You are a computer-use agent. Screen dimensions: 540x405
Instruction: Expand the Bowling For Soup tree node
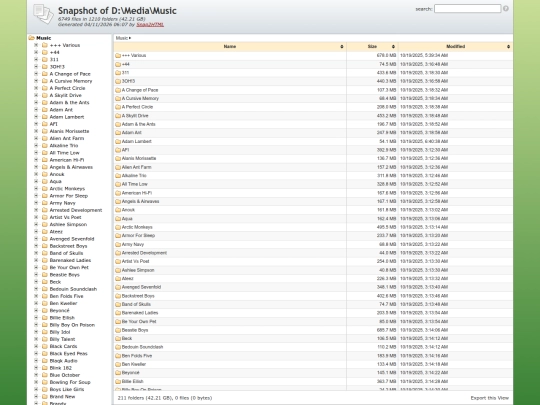tap(36, 382)
